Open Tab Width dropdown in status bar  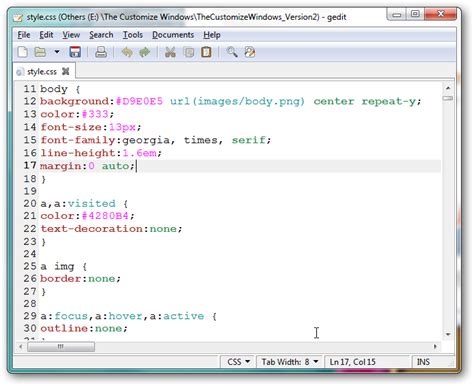[x=289, y=362]
